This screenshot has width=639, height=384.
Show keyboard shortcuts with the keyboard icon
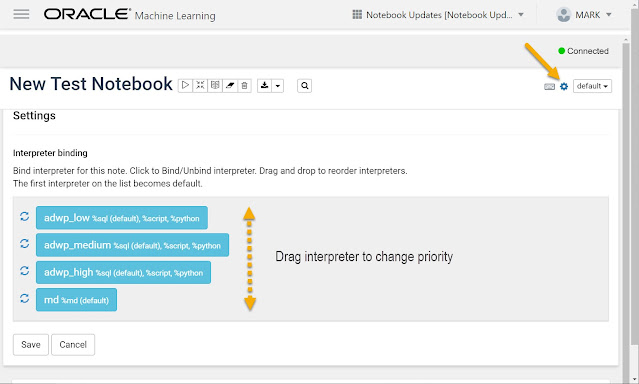click(549, 86)
